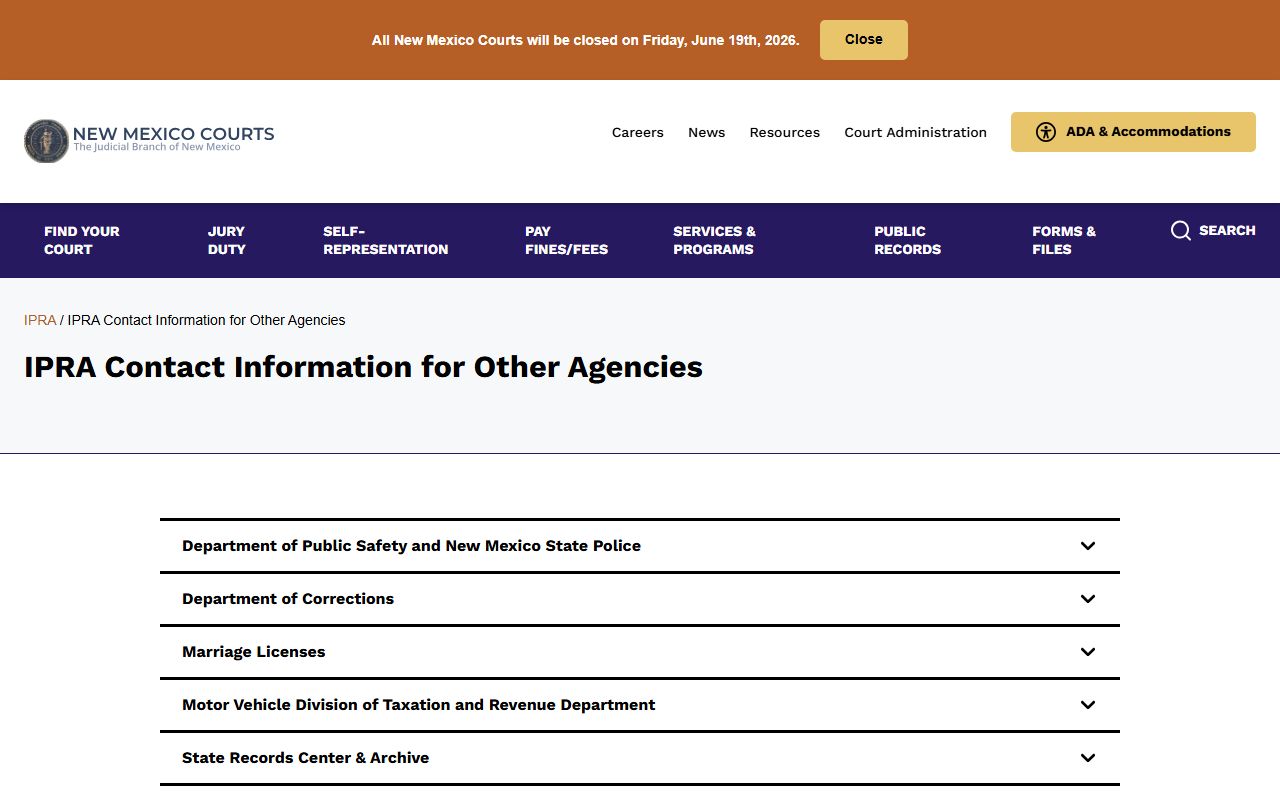Open the Services & Programs menu
Screen dimensions: 1280x800
(x=714, y=240)
